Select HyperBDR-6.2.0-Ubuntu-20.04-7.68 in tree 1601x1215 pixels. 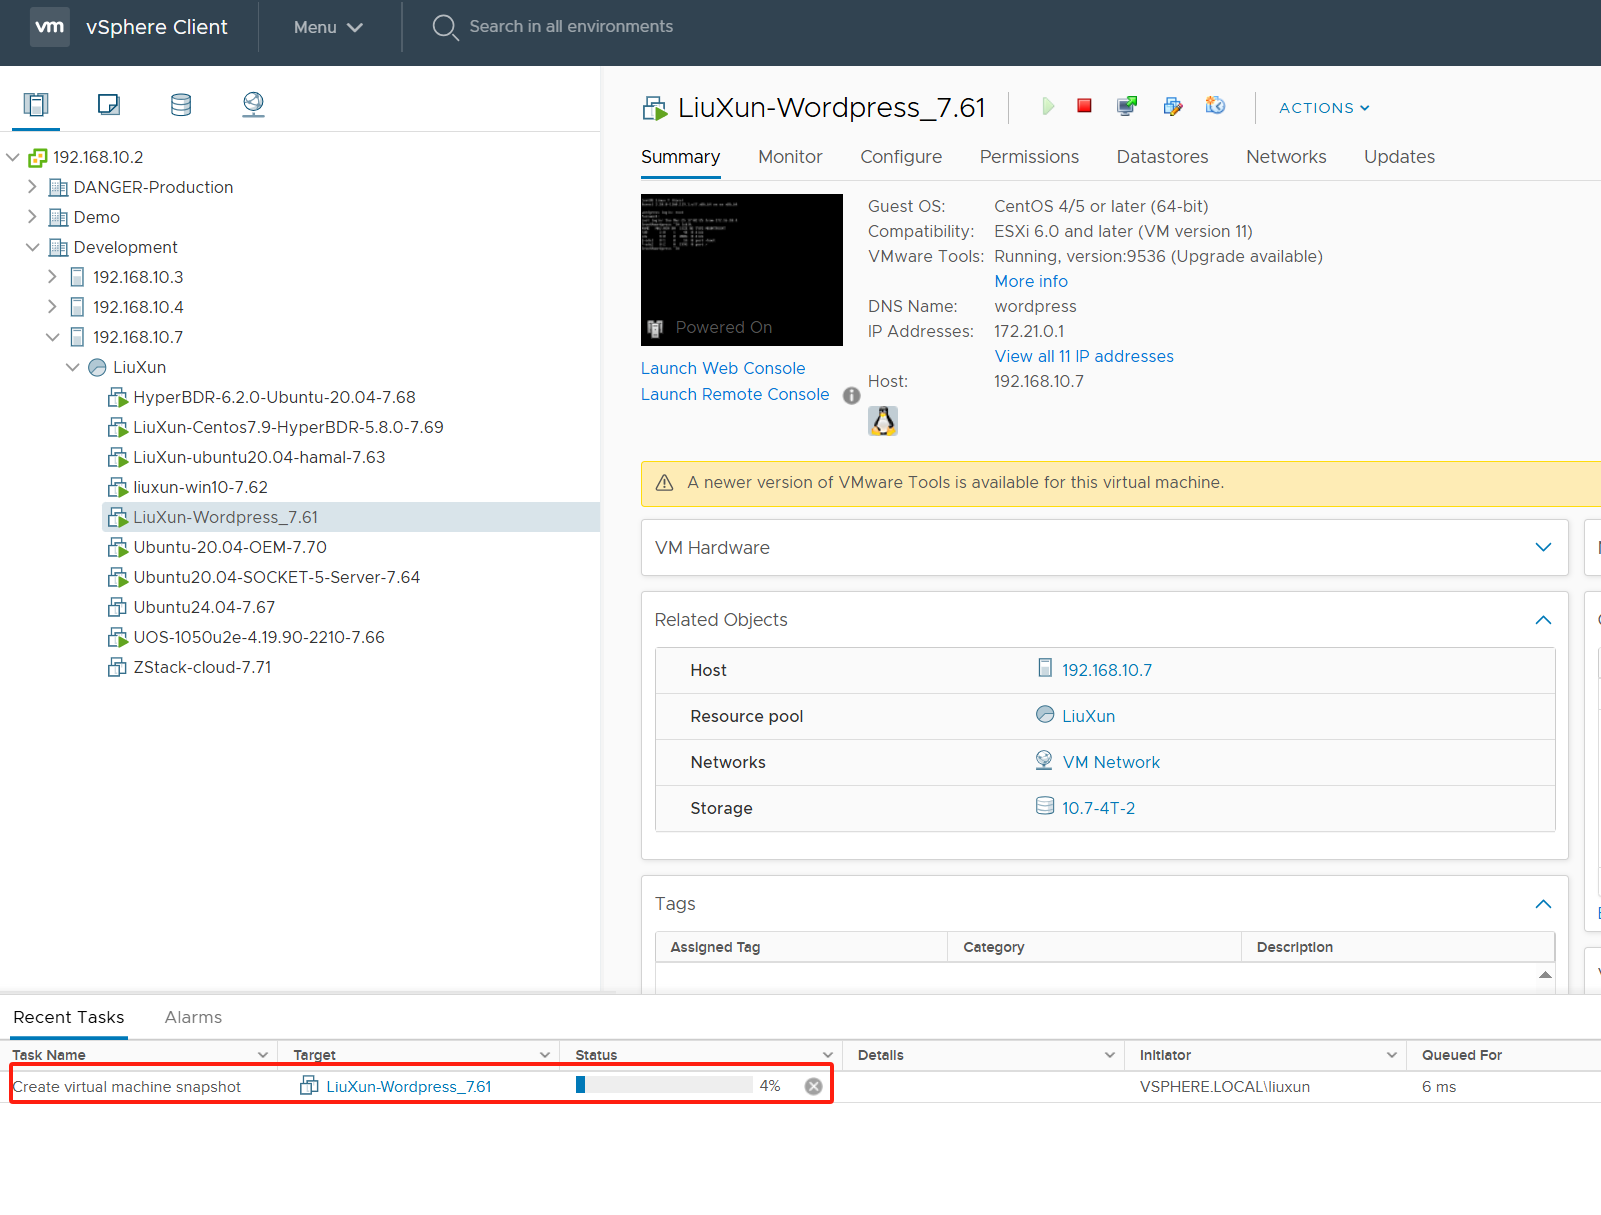click(x=274, y=397)
